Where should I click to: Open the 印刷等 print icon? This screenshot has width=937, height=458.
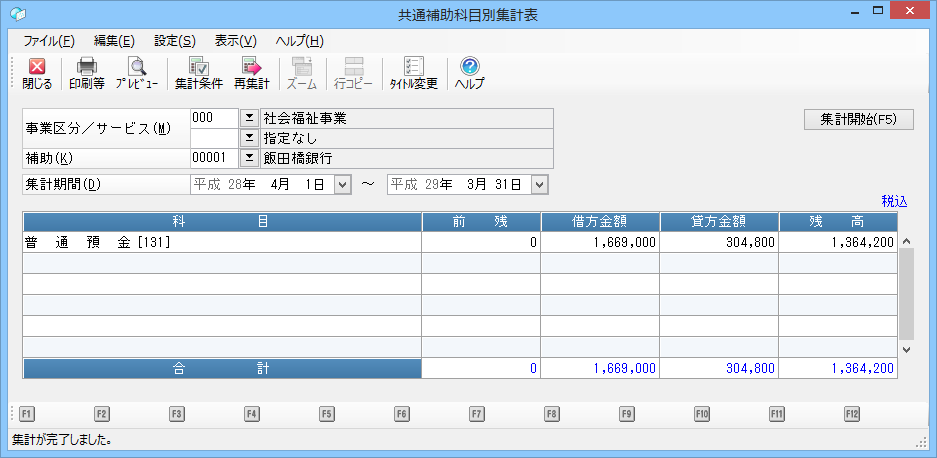(87, 74)
